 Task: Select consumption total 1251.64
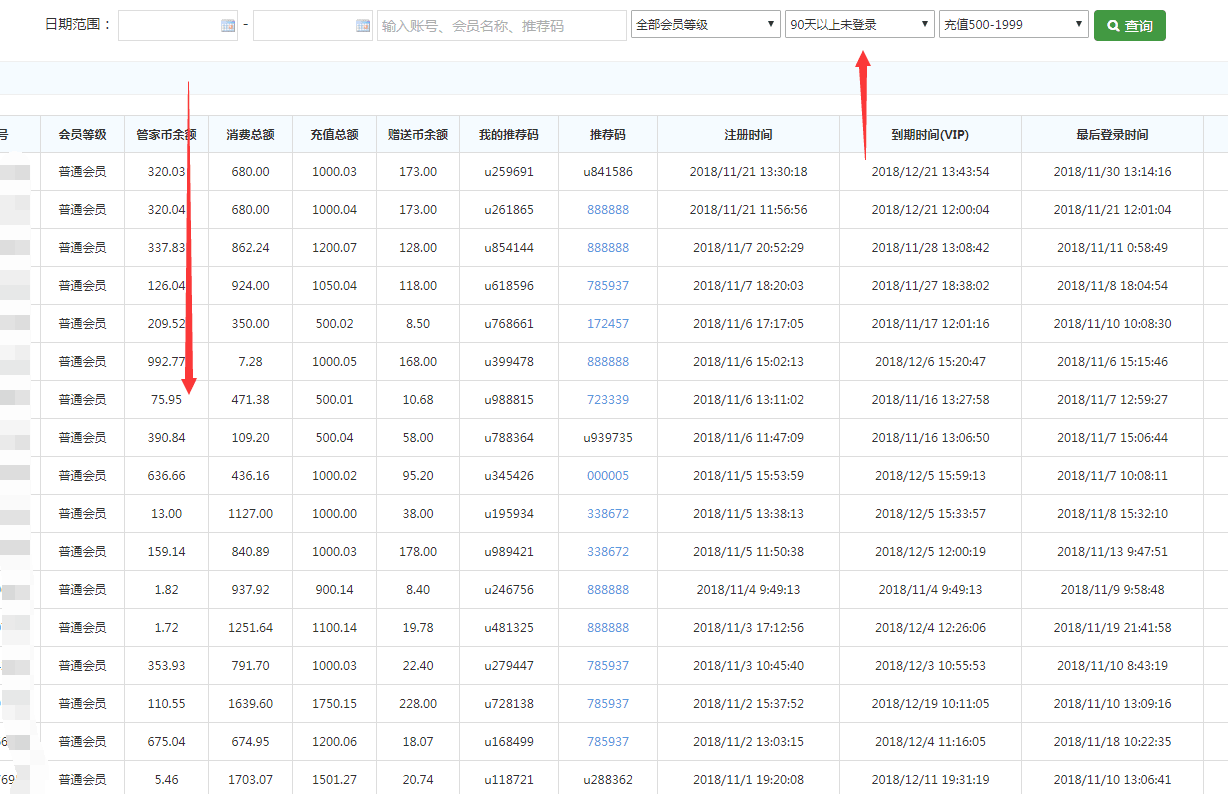(250, 628)
